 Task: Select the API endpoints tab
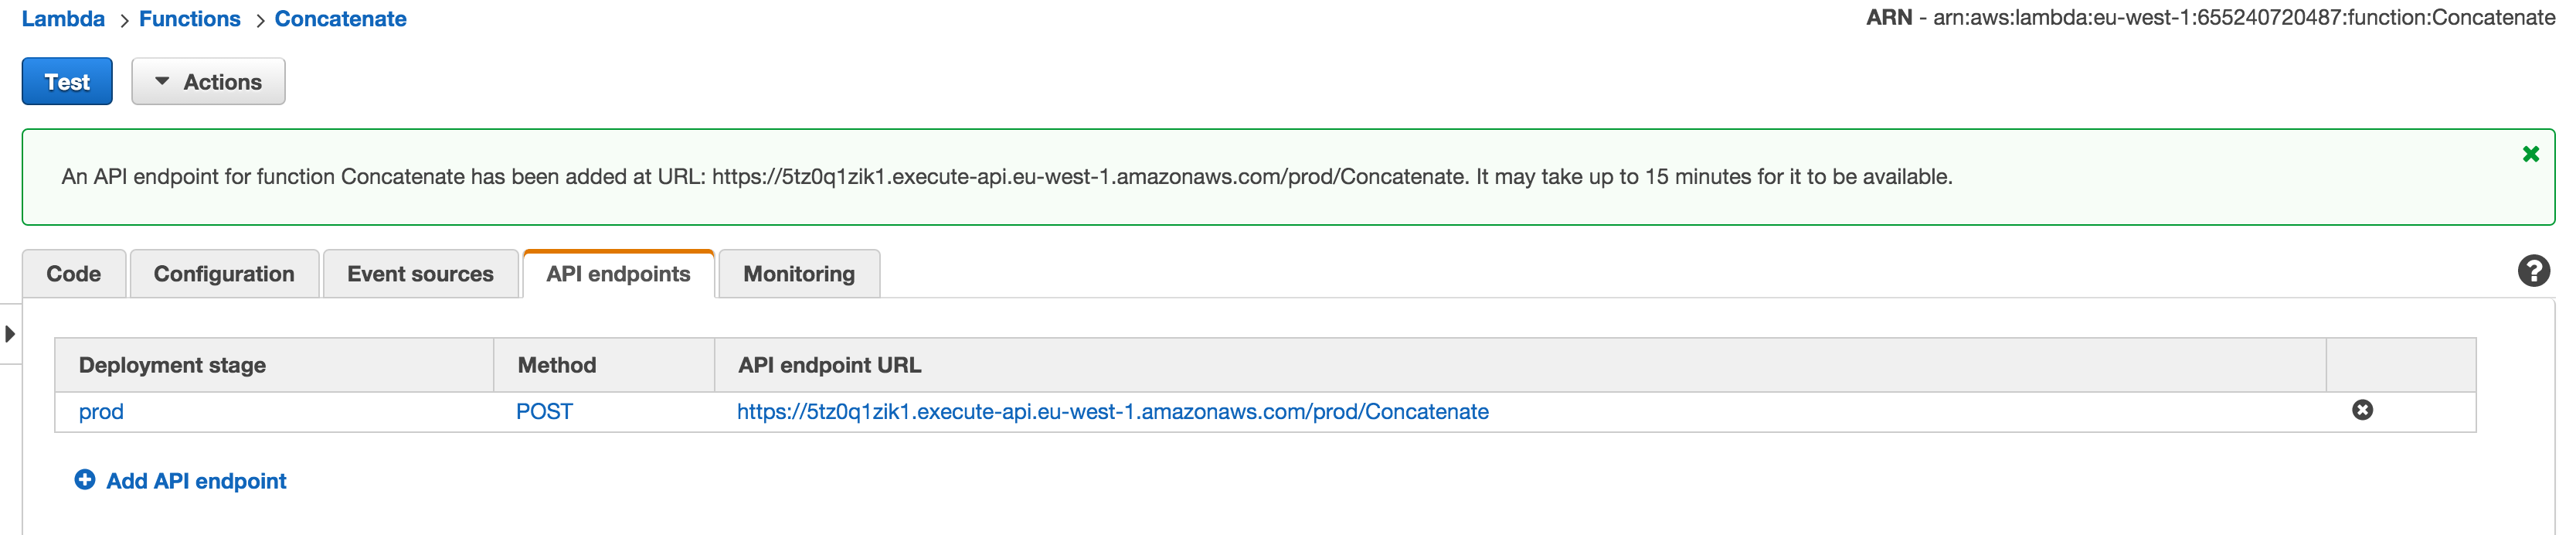(x=617, y=273)
